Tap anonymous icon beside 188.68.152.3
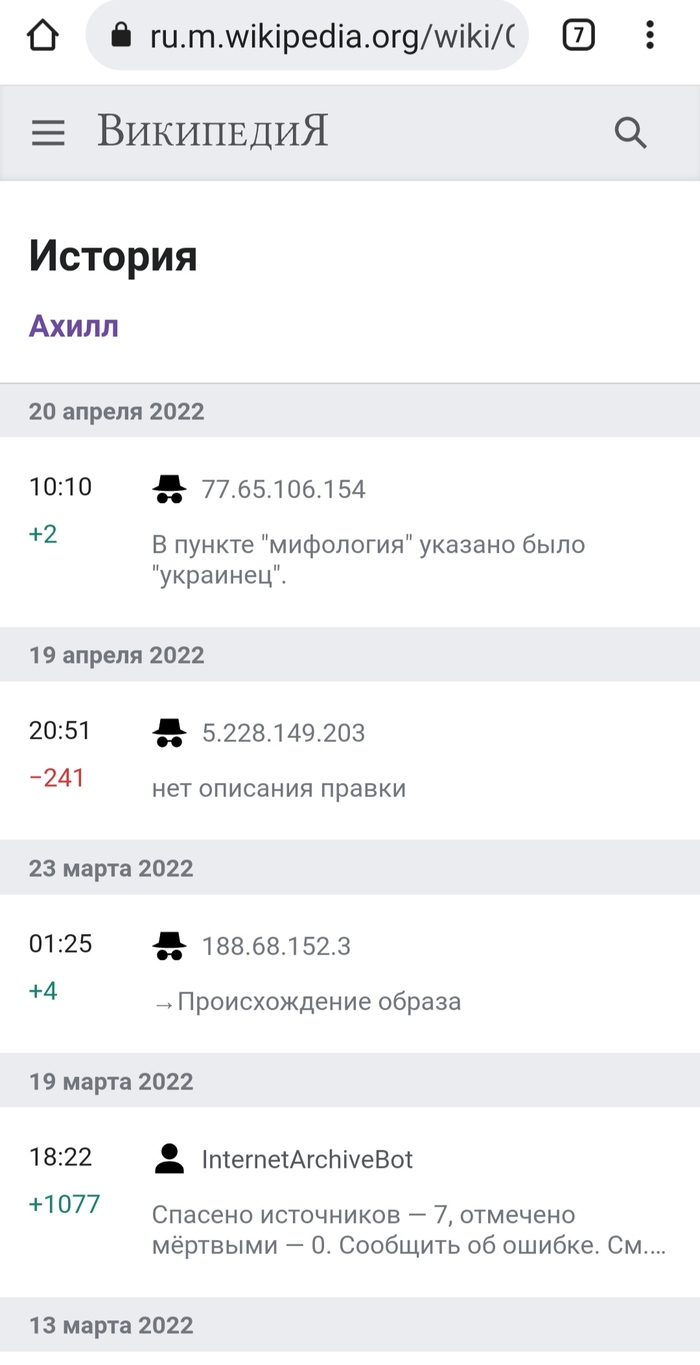 169,946
